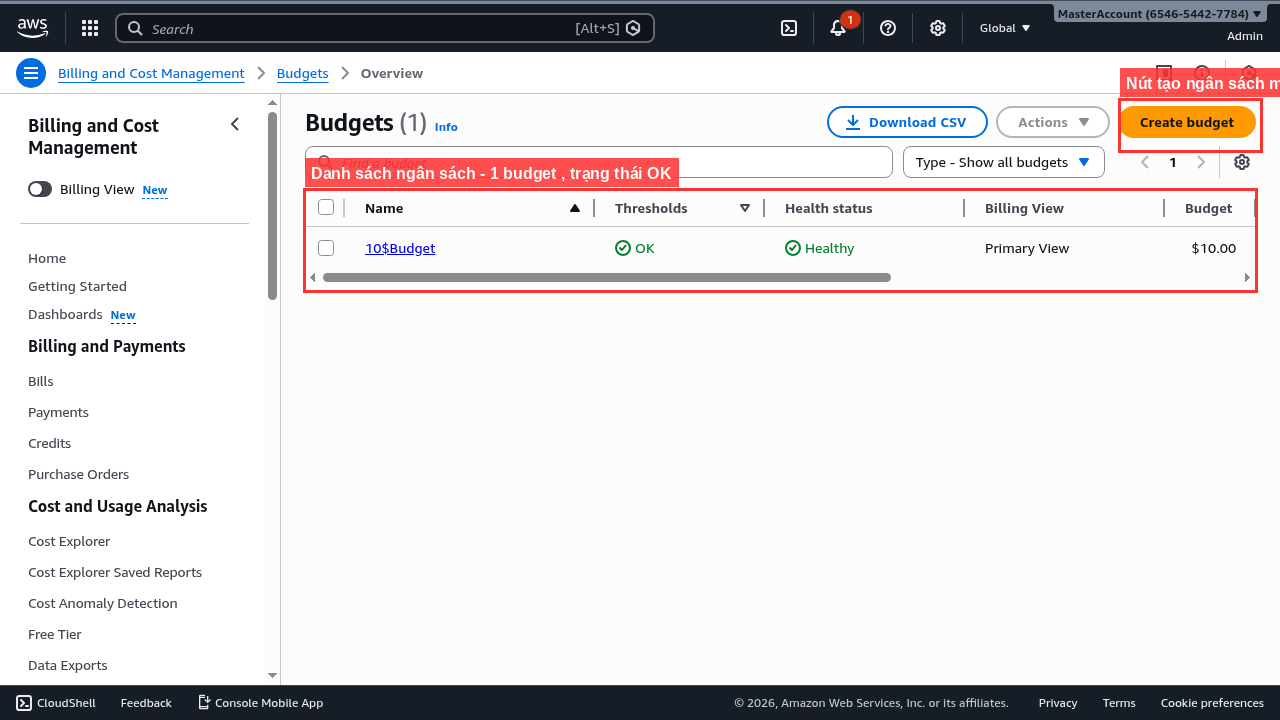Open the notifications bell icon

(838, 28)
